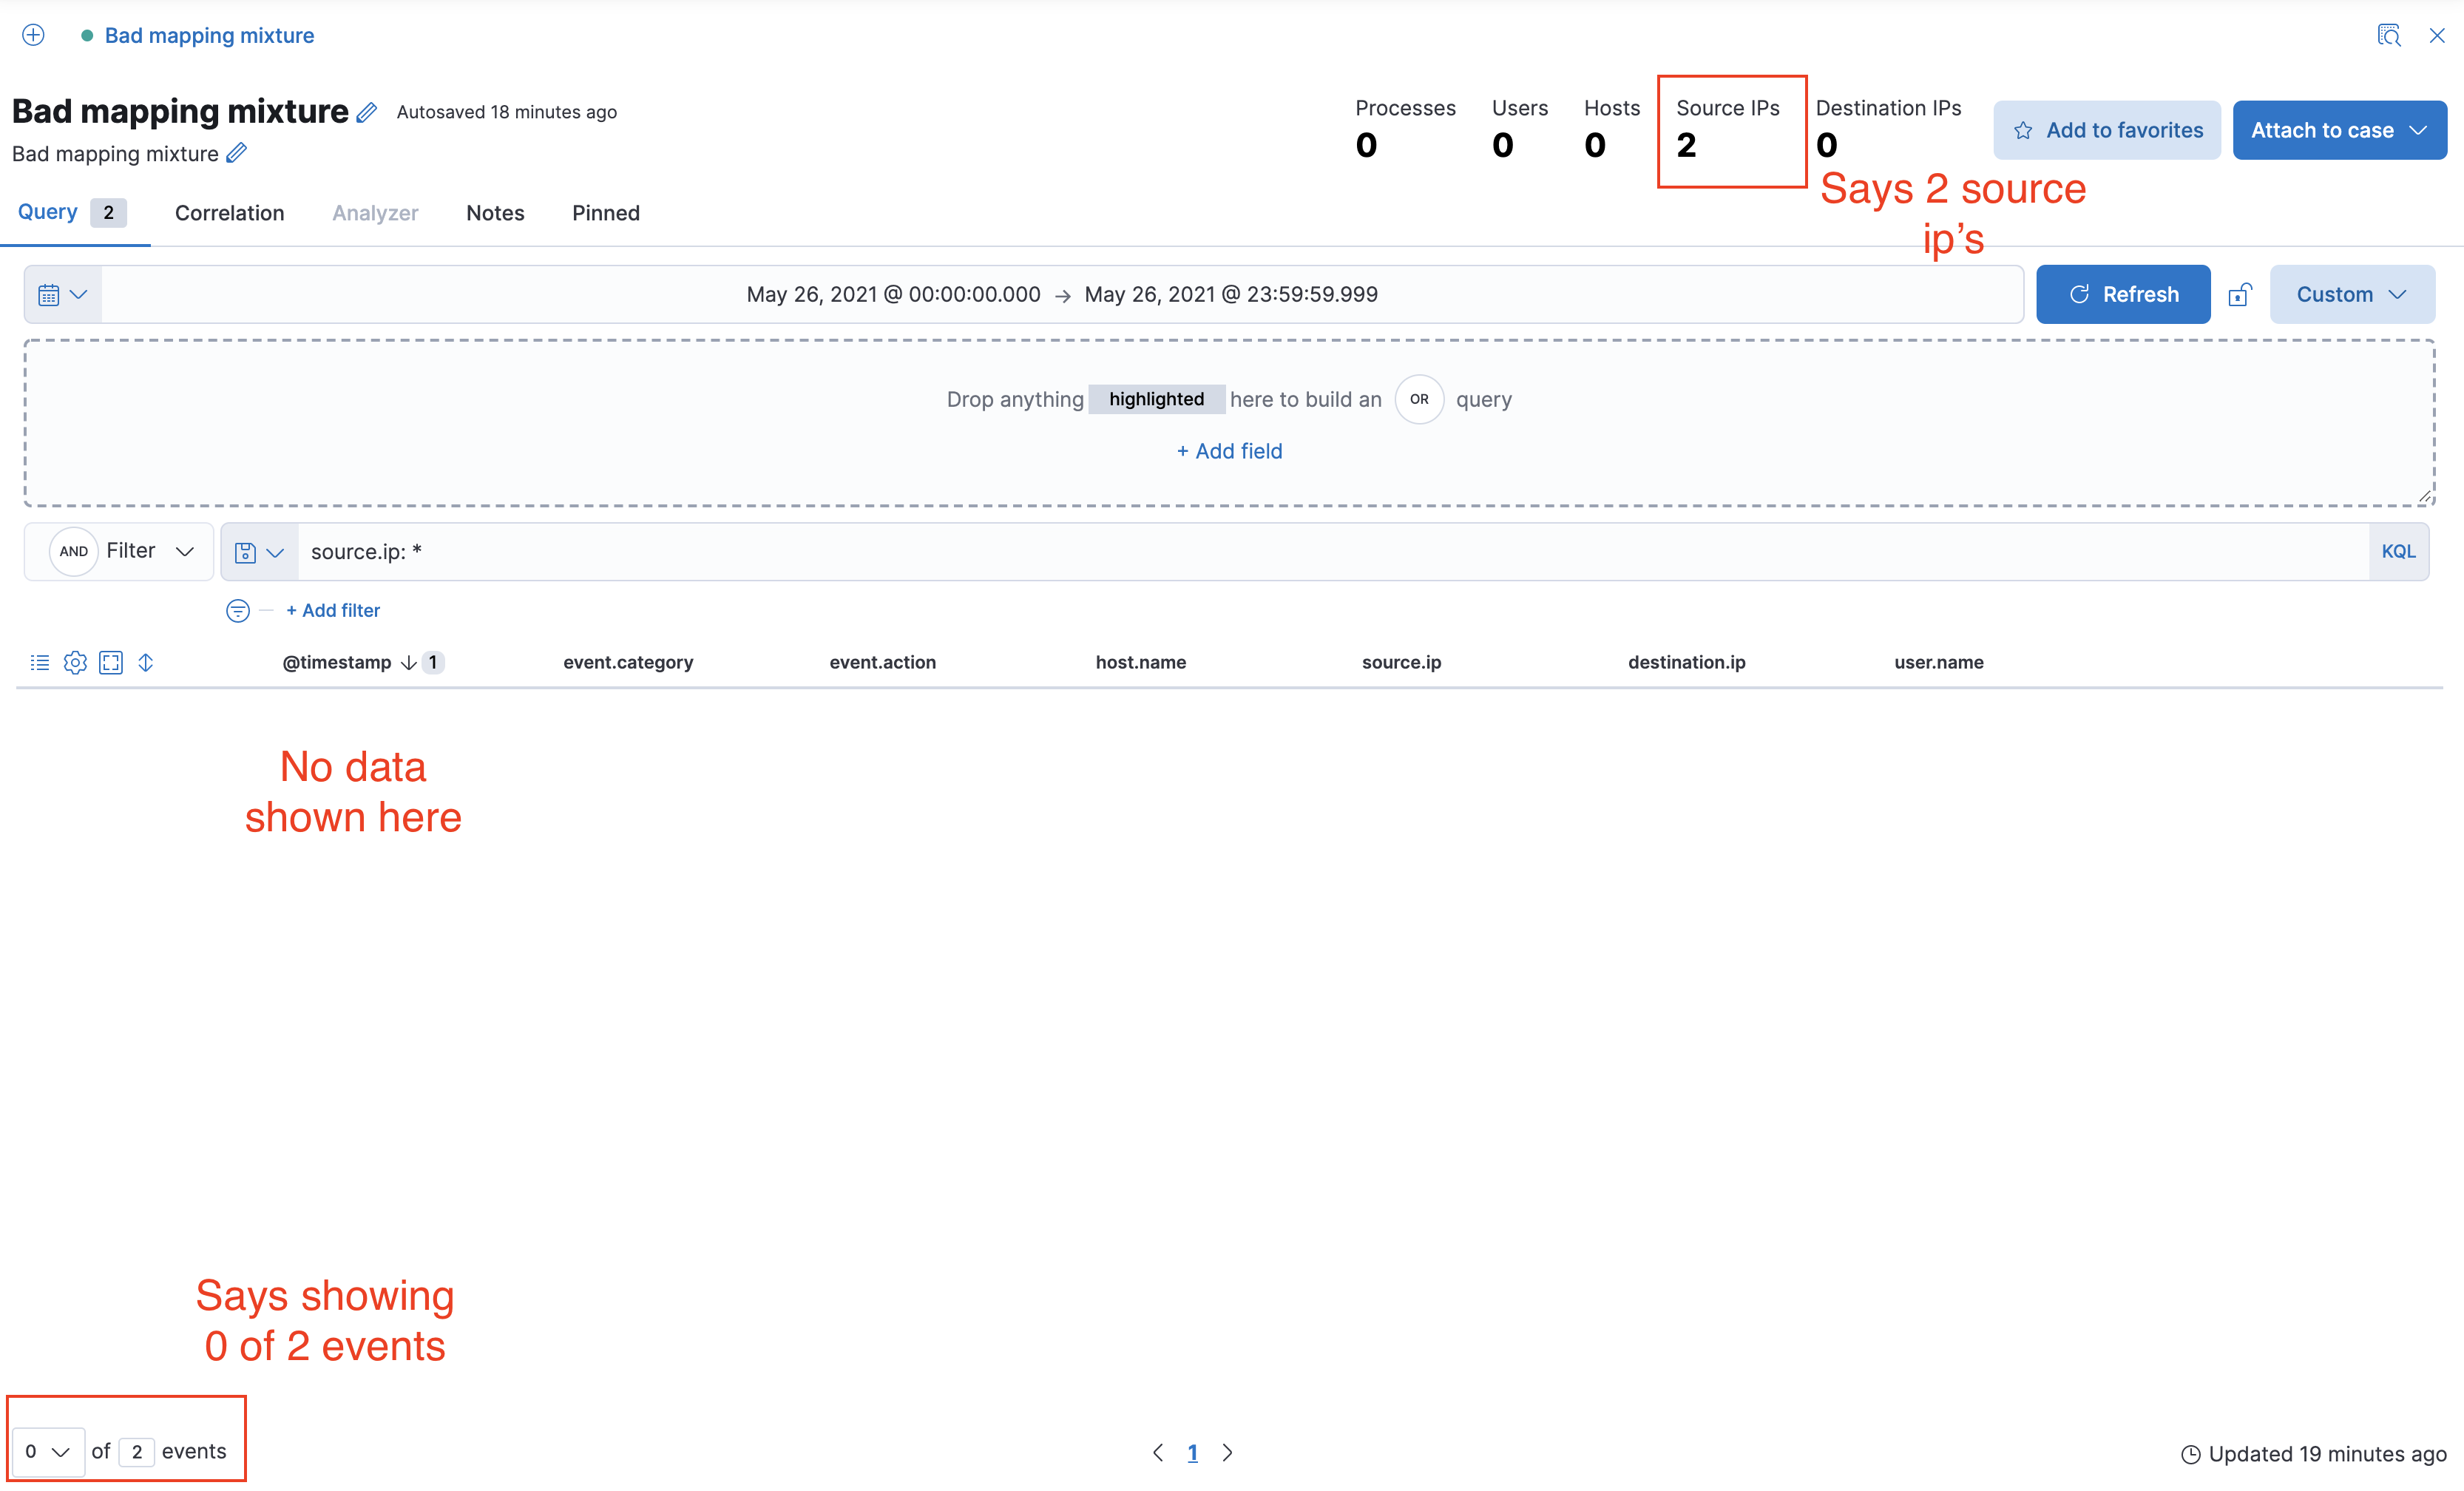2464x1491 pixels.
Task: Close the timeline flyout
Action: point(2437,35)
